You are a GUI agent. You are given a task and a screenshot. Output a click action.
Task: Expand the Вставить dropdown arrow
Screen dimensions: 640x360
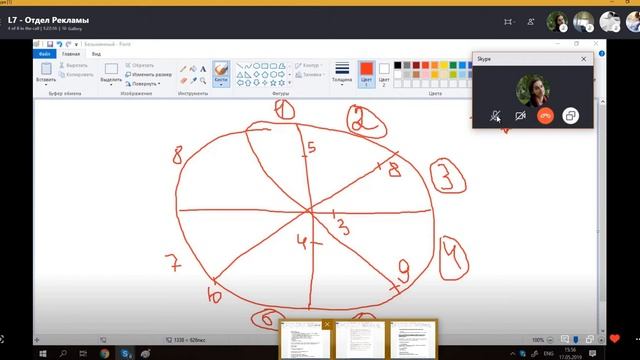tap(46, 84)
